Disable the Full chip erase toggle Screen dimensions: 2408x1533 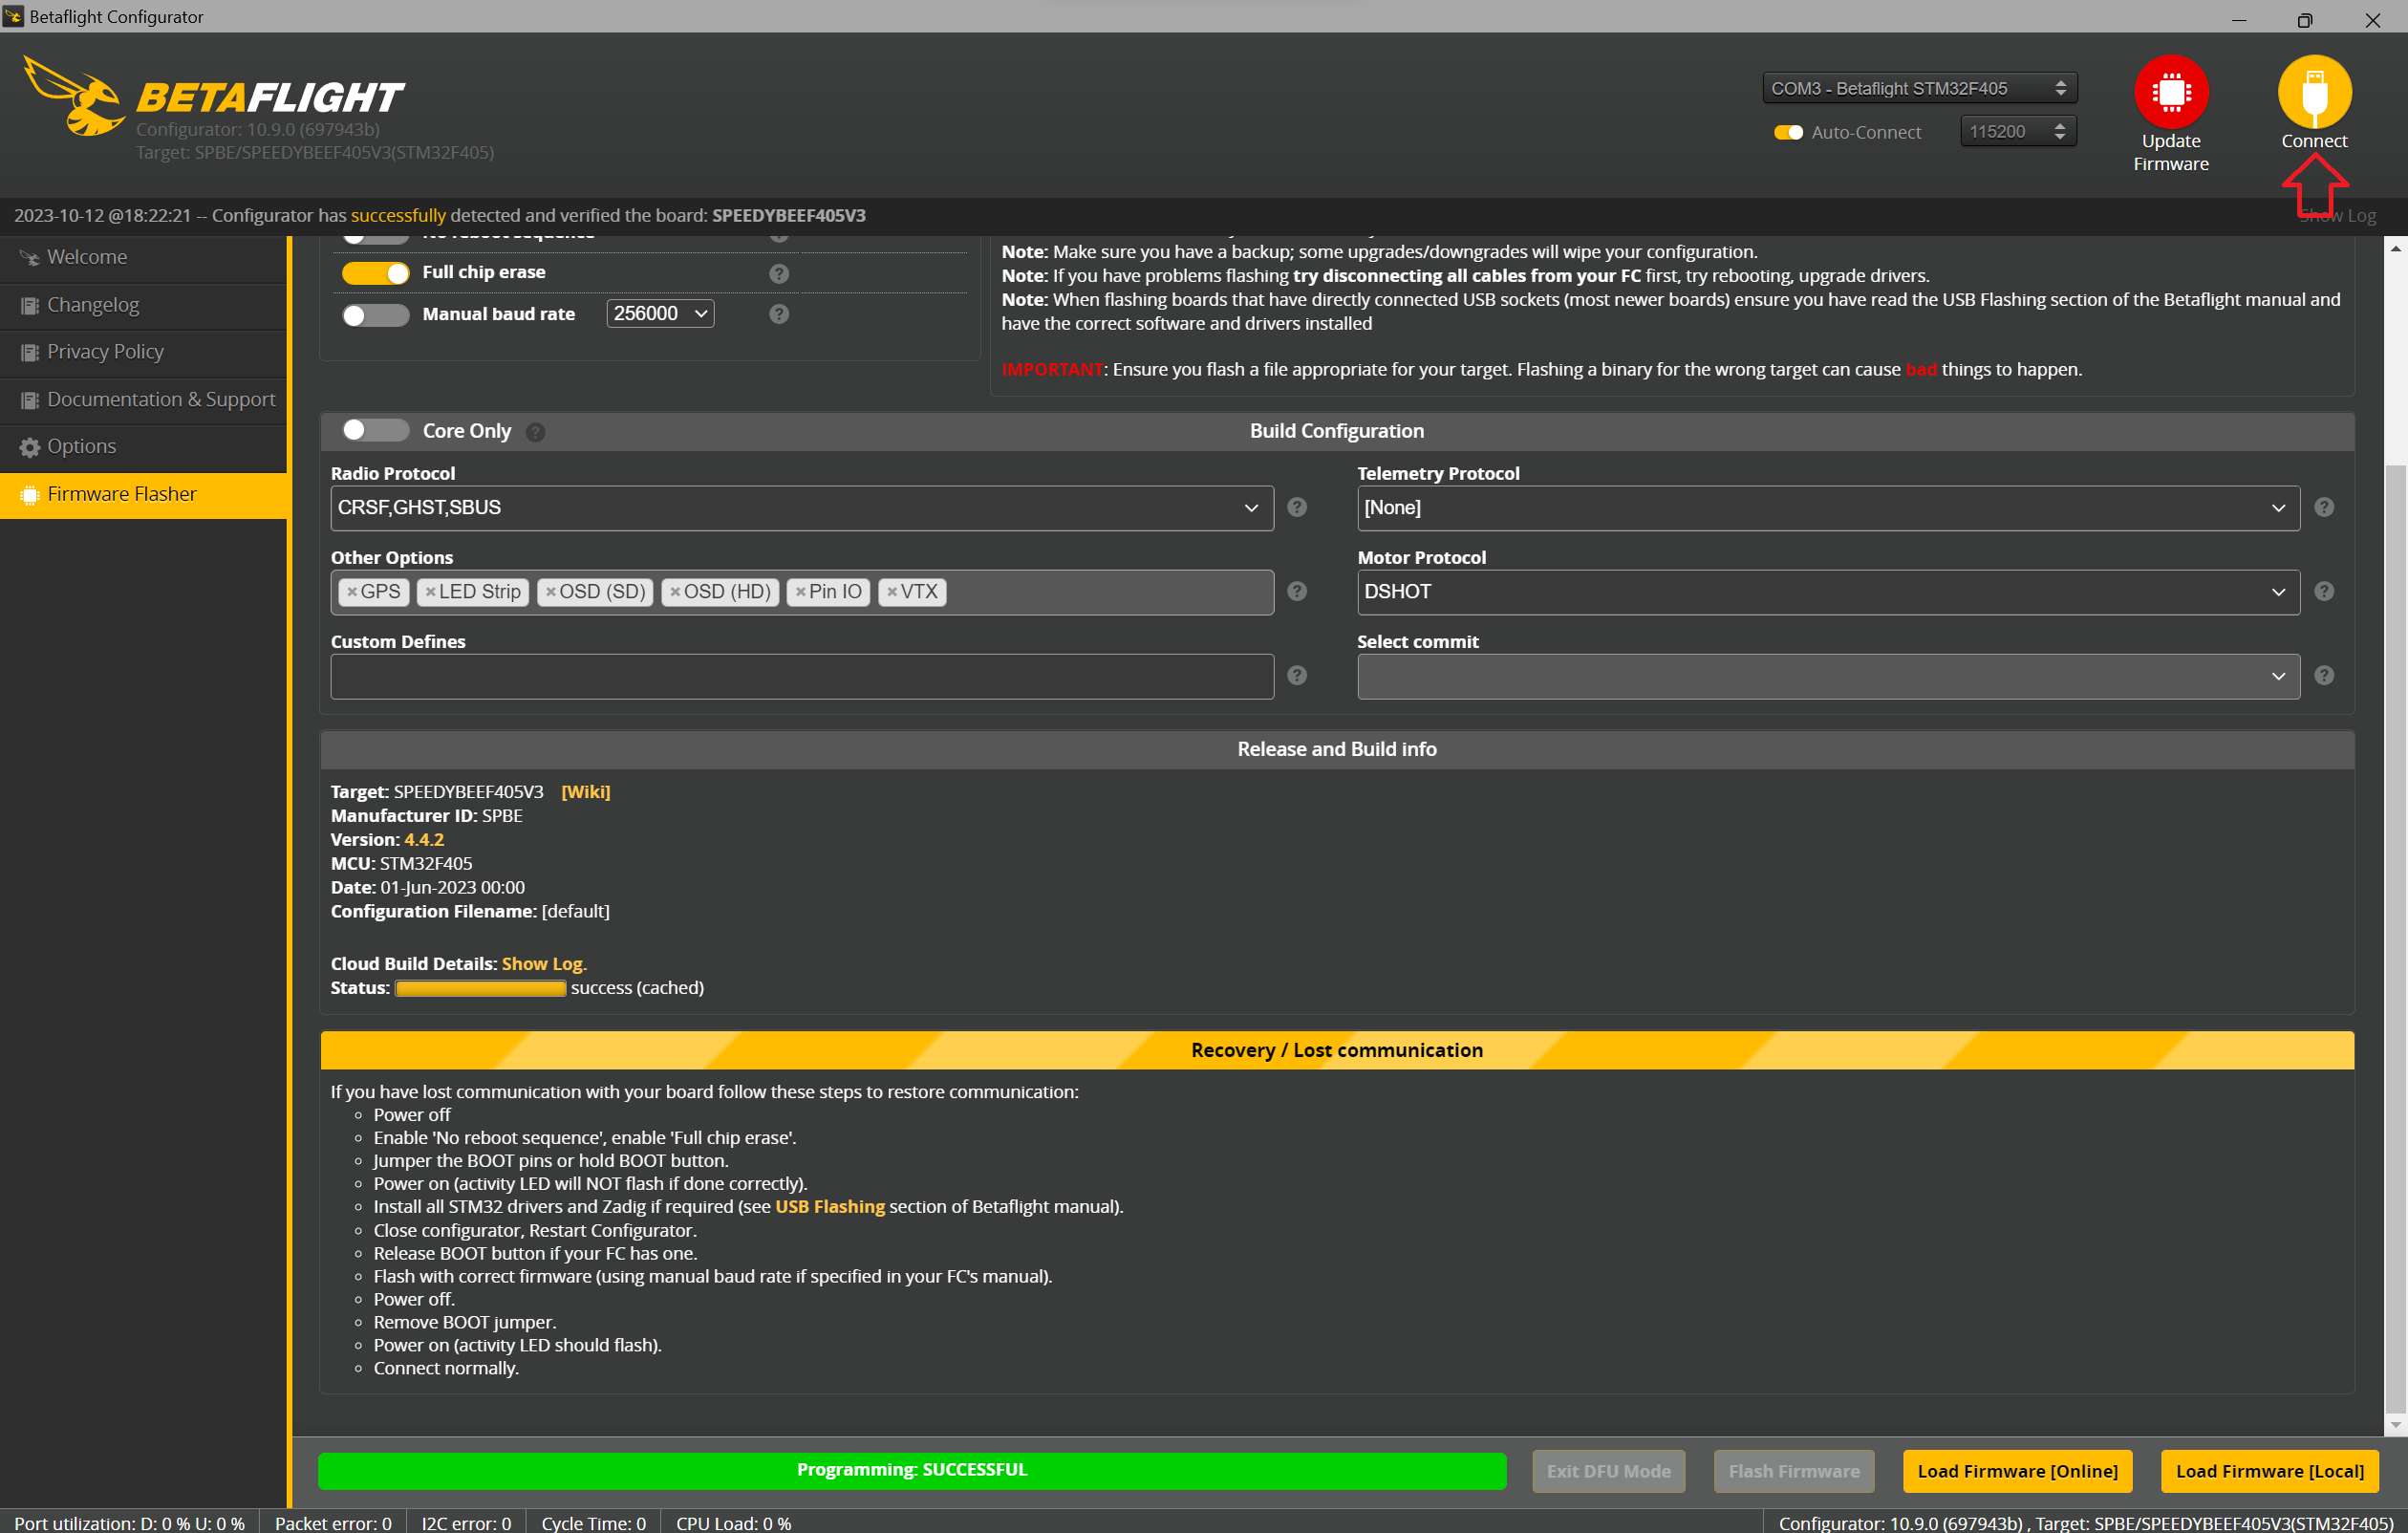(x=375, y=273)
